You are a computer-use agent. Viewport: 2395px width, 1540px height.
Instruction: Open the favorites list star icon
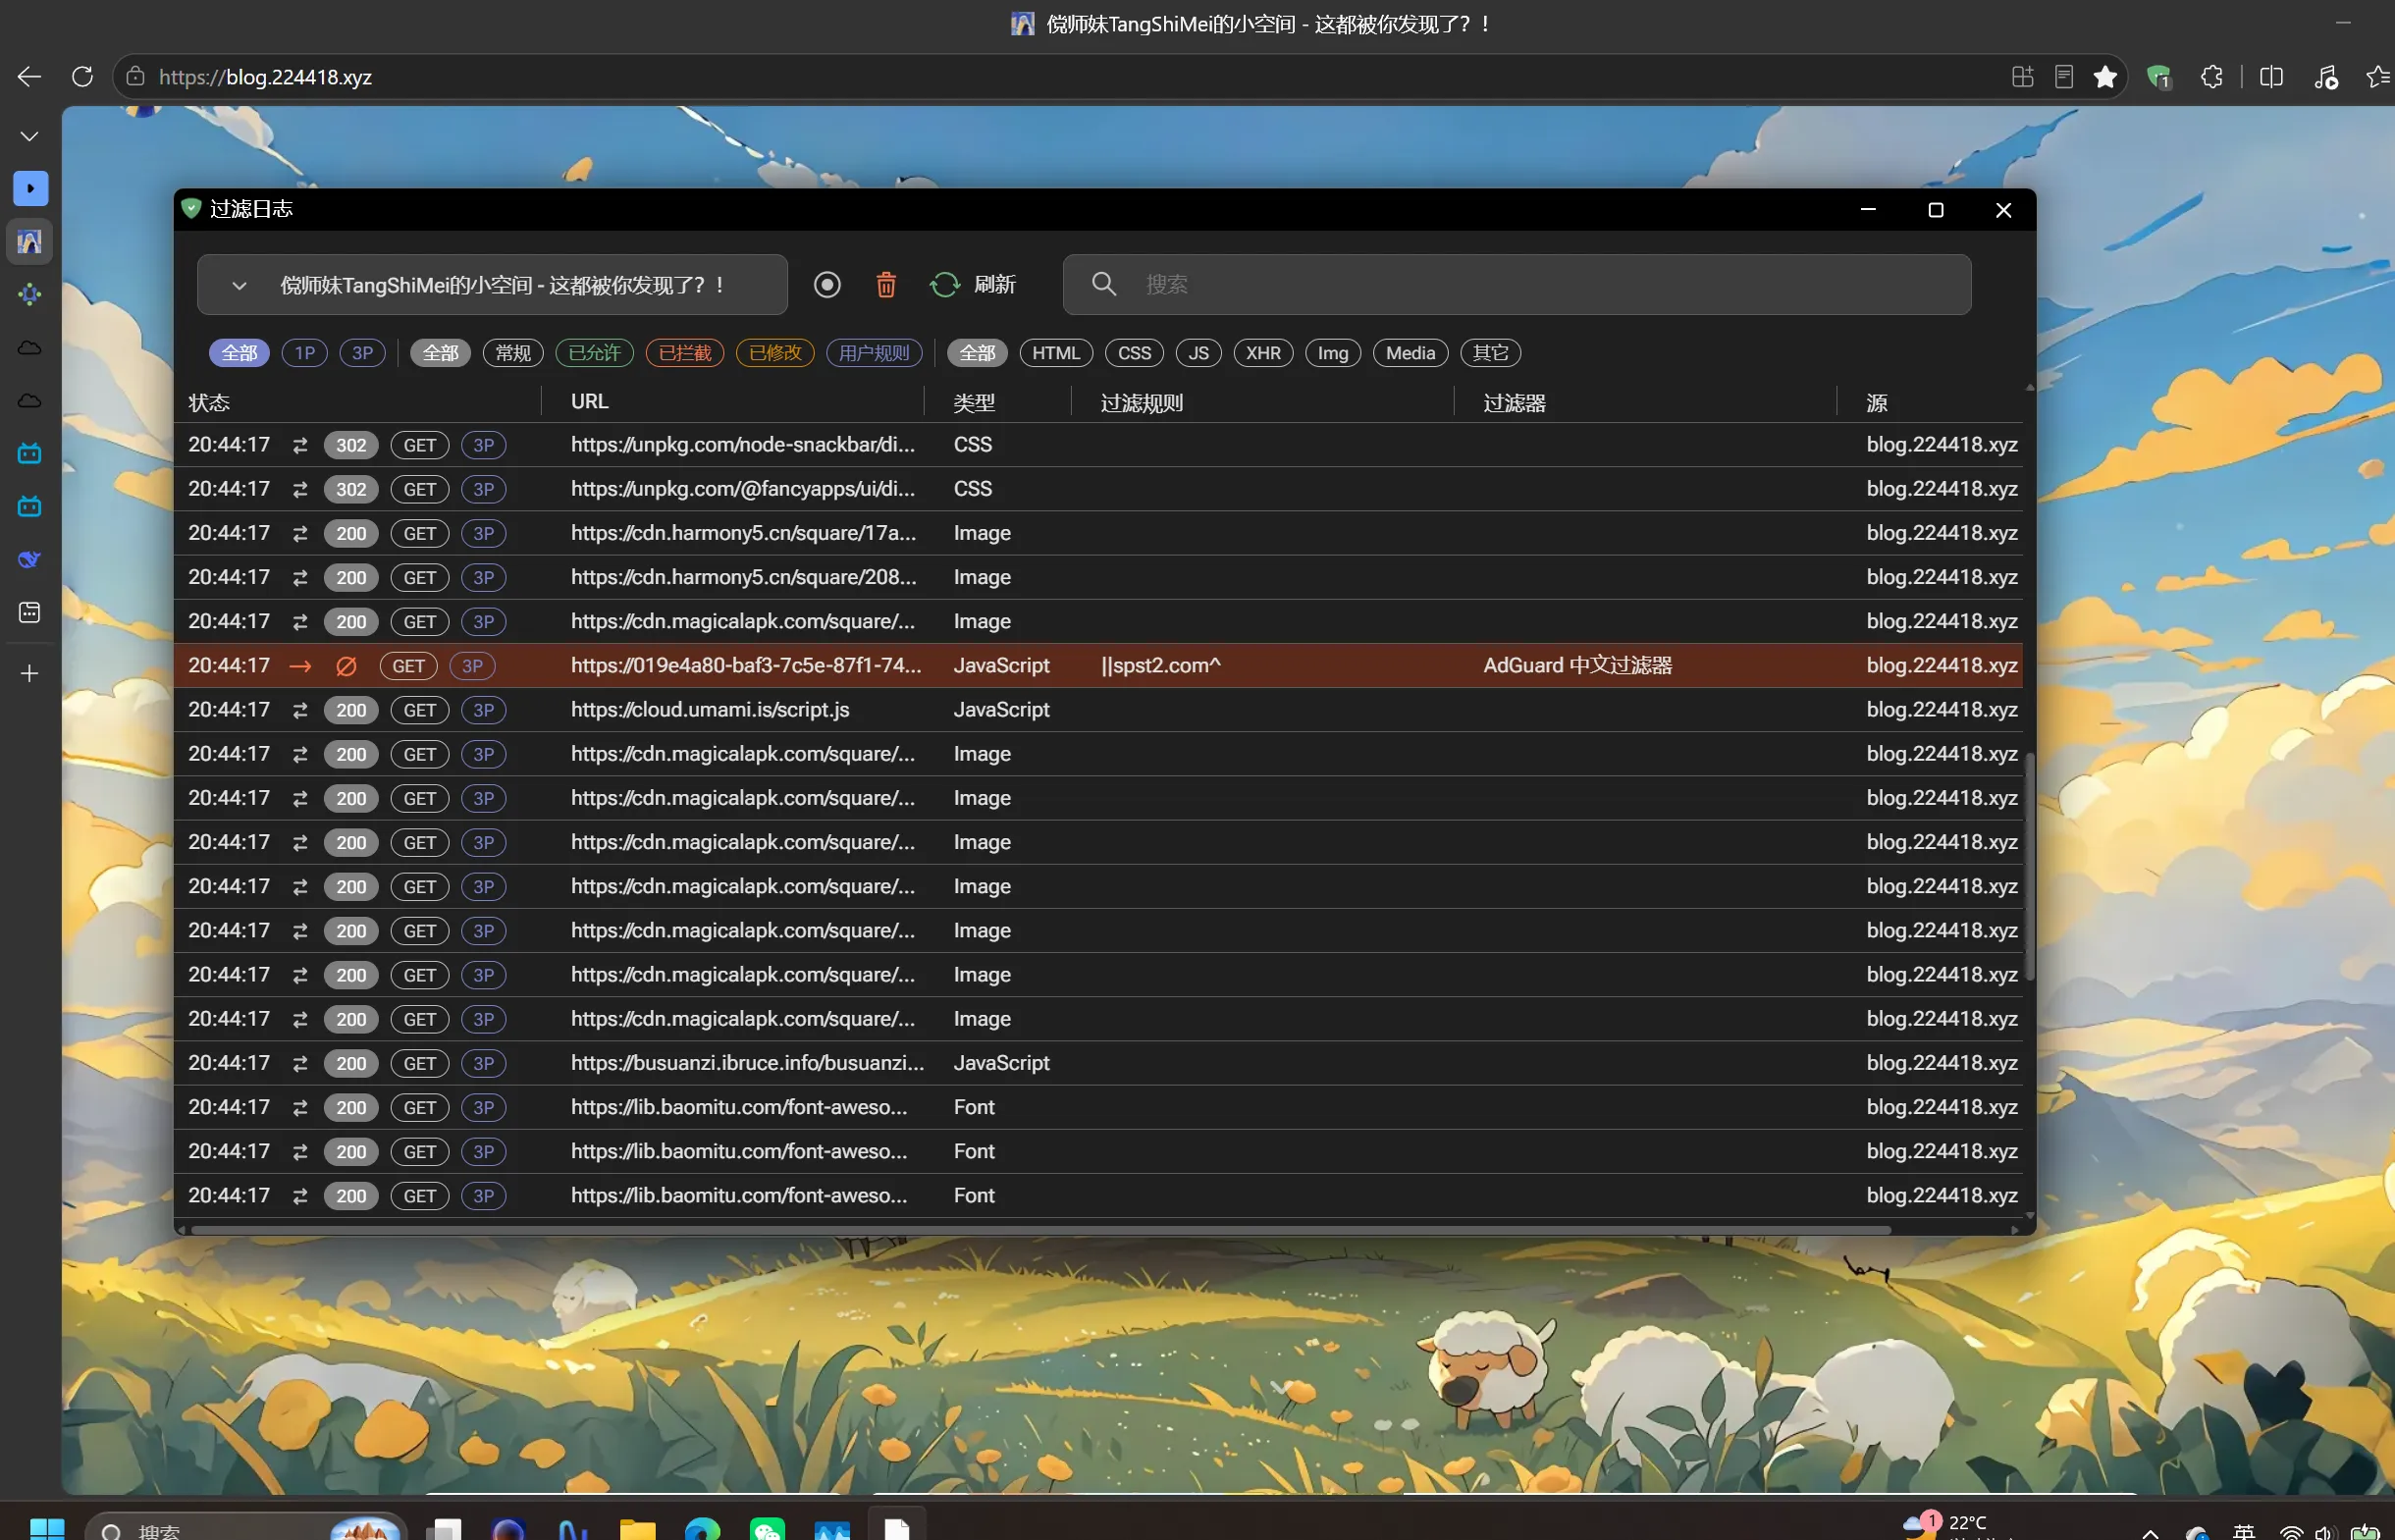[2379, 77]
